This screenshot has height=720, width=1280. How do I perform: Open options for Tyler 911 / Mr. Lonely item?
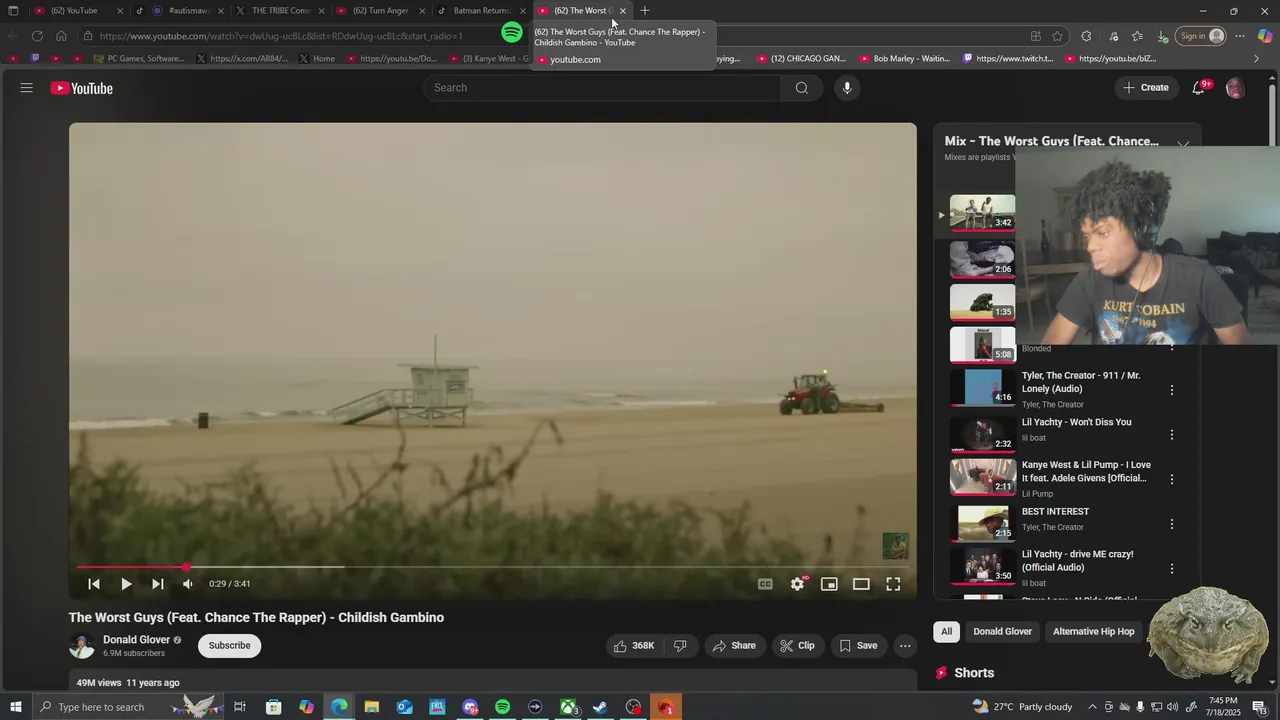coord(1172,390)
